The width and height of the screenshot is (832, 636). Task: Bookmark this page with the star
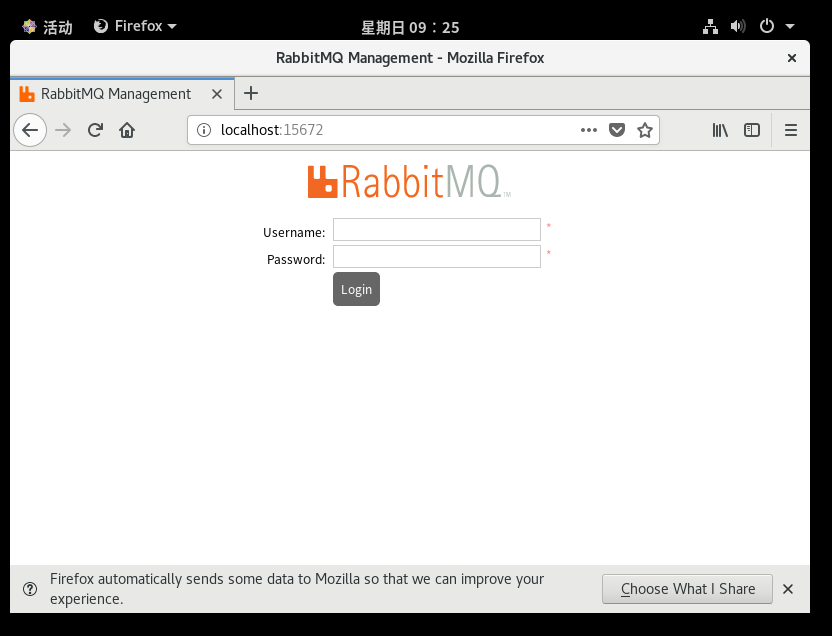click(x=645, y=130)
